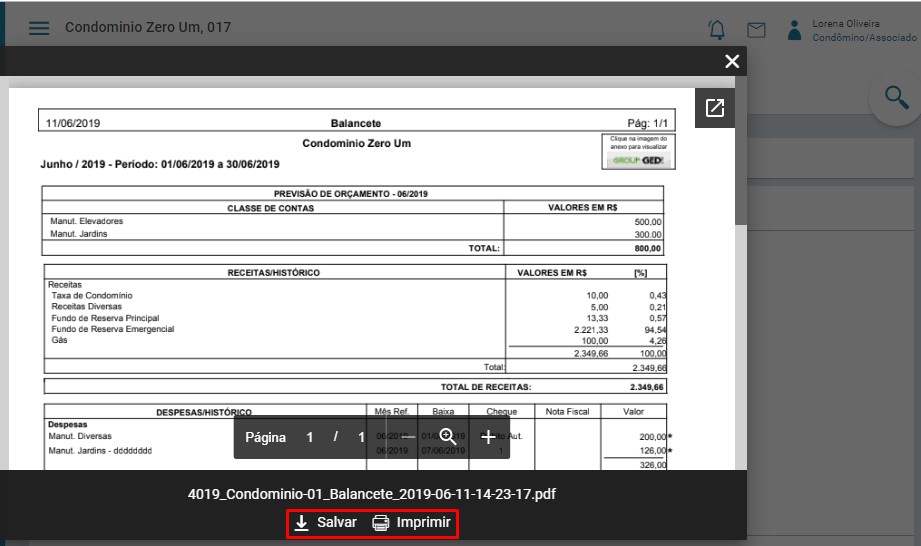Click the user profile avatar icon

pyautogui.click(x=794, y=30)
